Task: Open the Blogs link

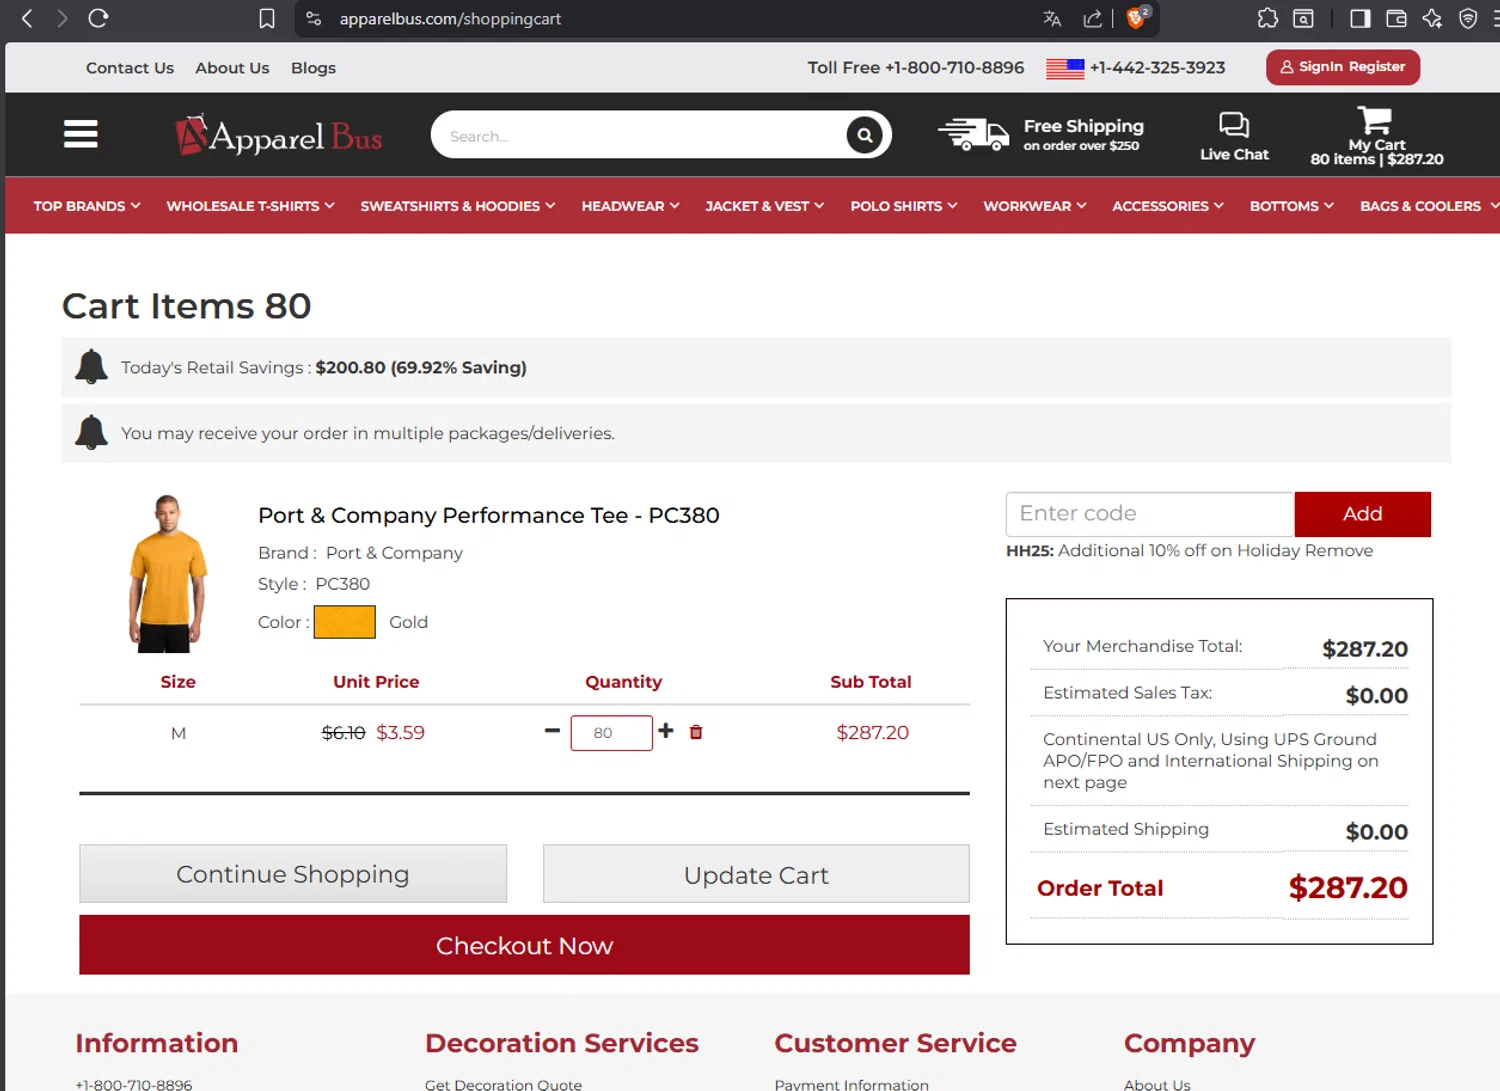Action: (313, 68)
